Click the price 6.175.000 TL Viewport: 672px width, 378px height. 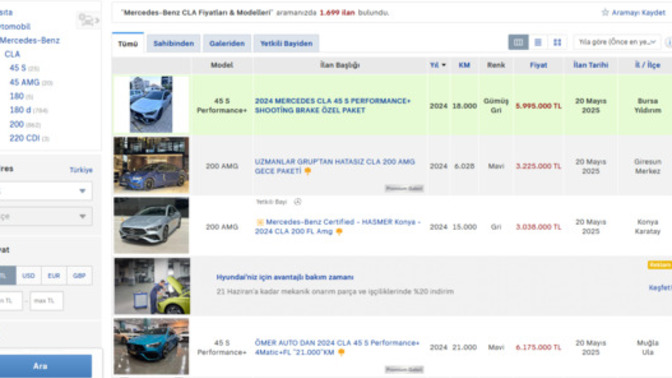click(538, 348)
